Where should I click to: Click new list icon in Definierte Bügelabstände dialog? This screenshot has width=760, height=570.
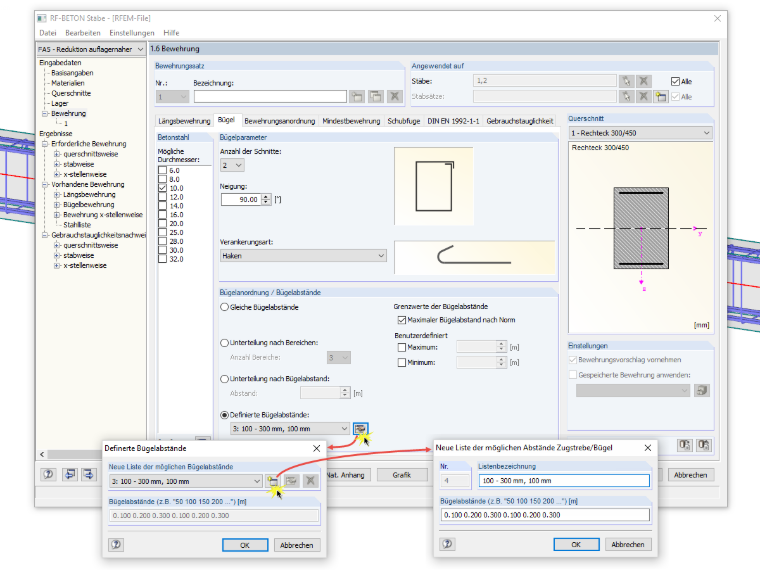[272, 481]
